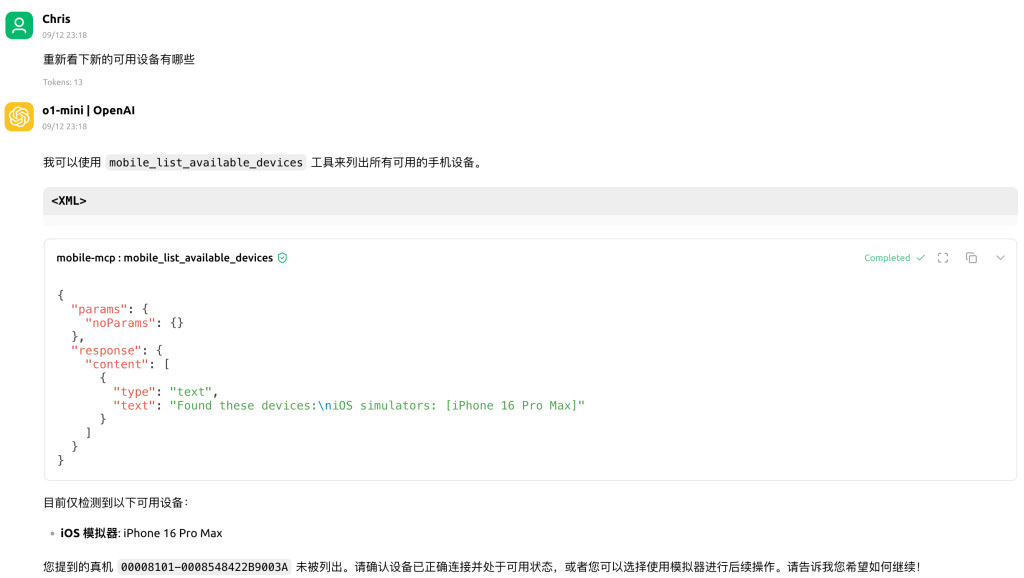Click the iOS 模拟器 bullet list item
Viewport: 1024px width, 578px height.
point(141,533)
